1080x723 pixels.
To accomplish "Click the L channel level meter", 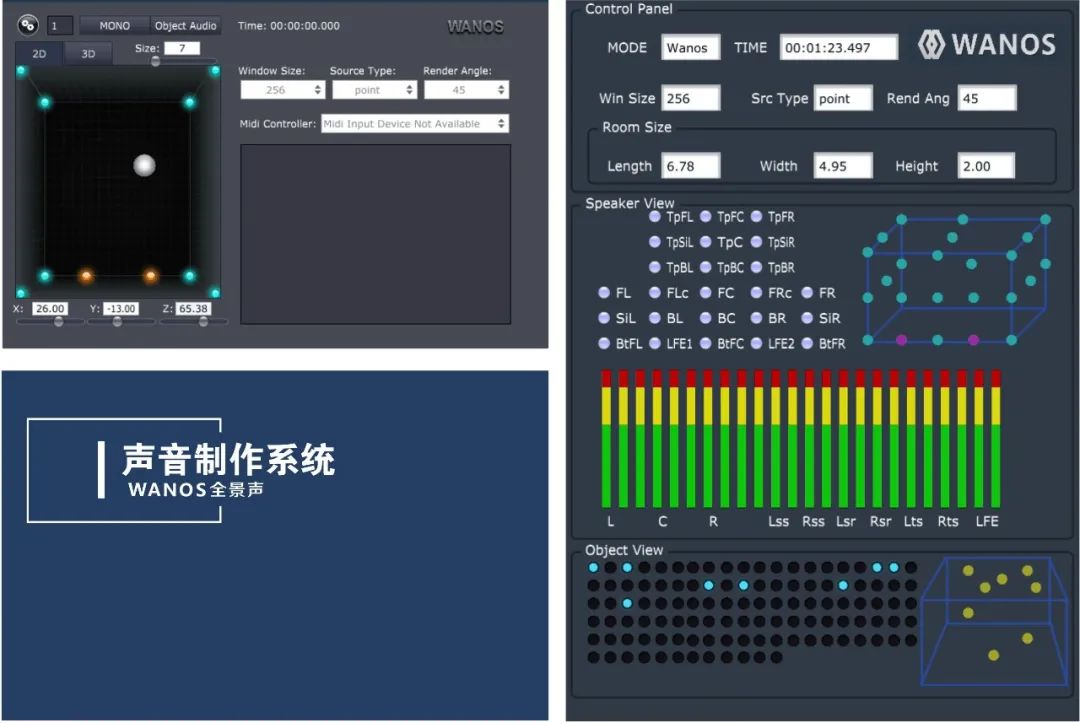I will point(606,439).
